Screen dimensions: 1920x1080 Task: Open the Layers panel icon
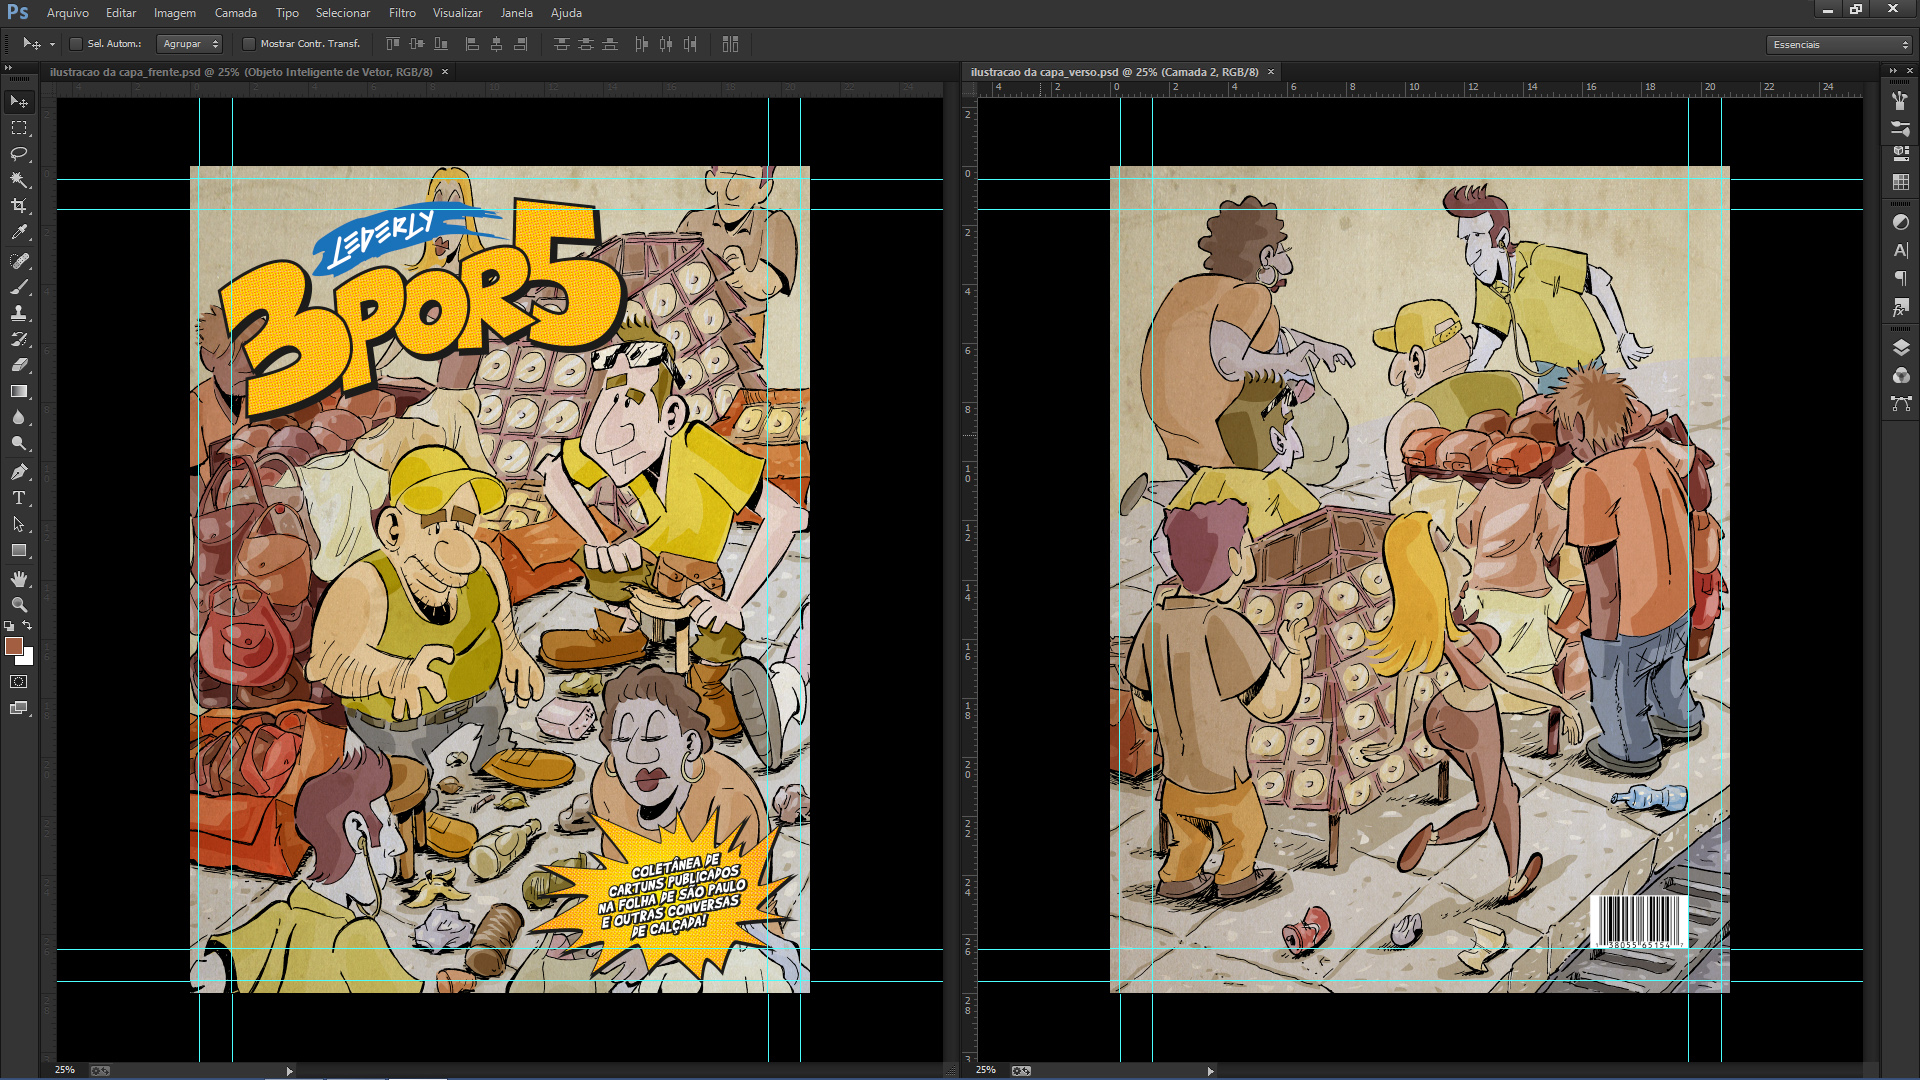pos(1901,348)
